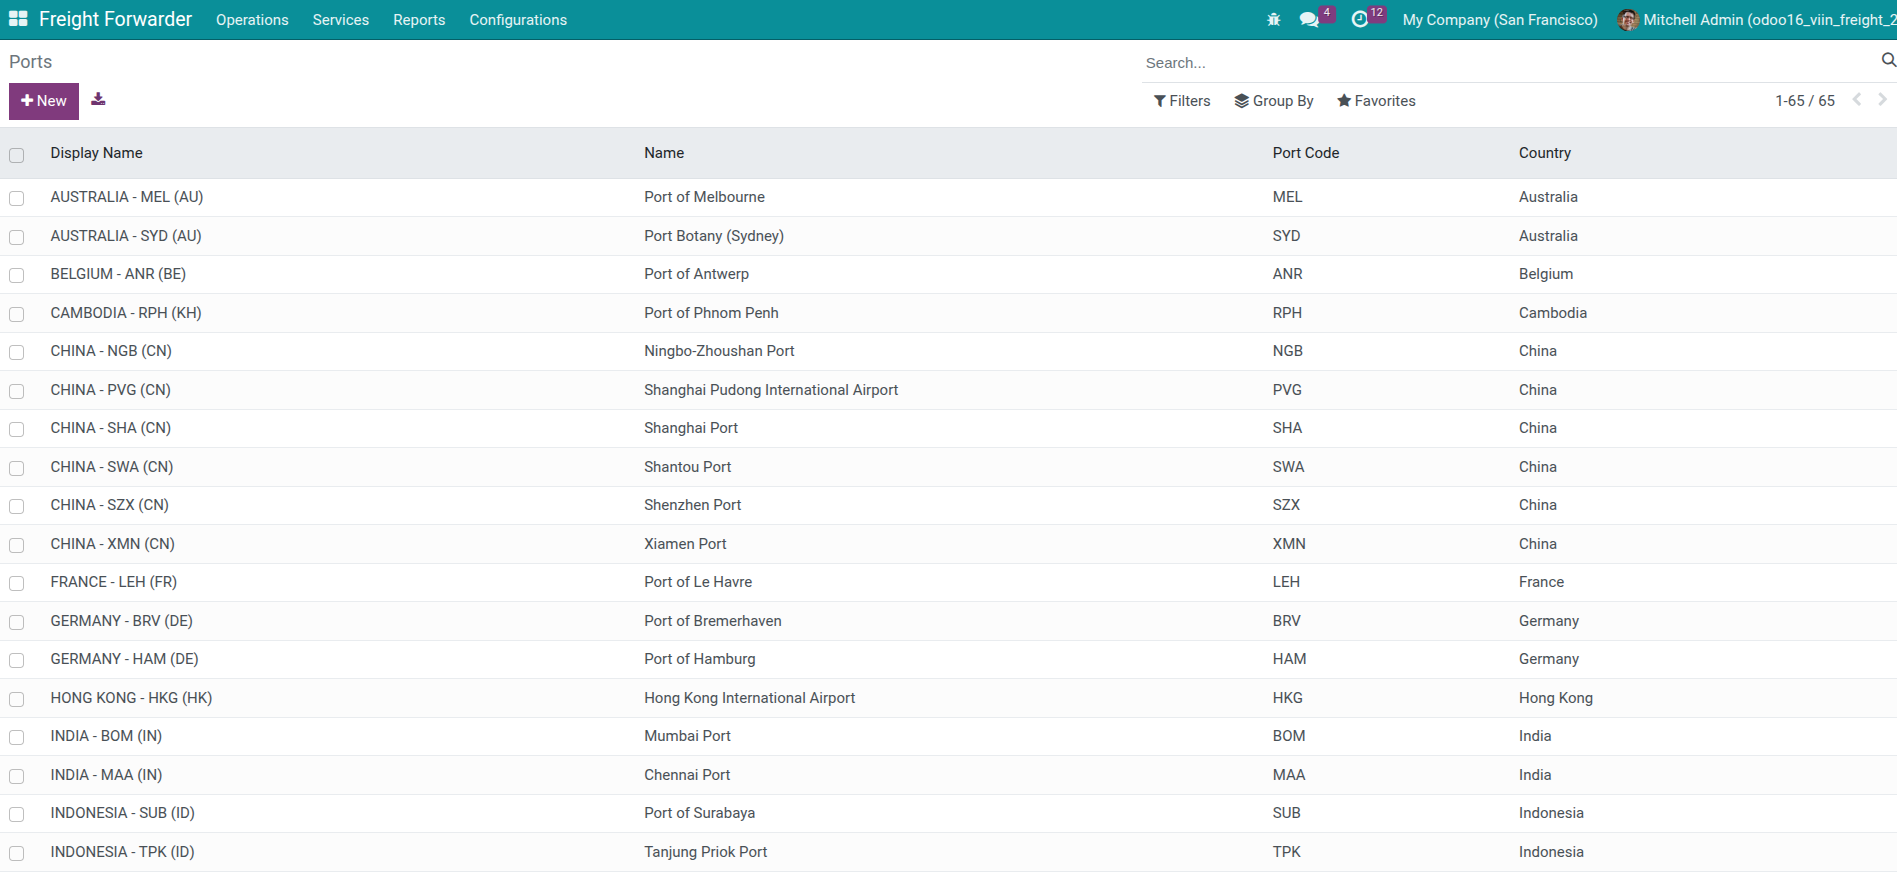
Task: Check the BELGIUM - ANR row checkbox
Action: coord(17,275)
